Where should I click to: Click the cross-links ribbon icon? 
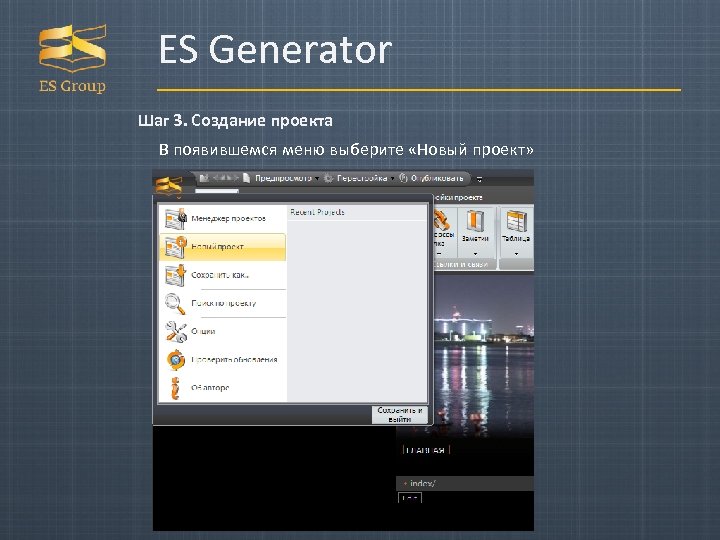point(441,220)
